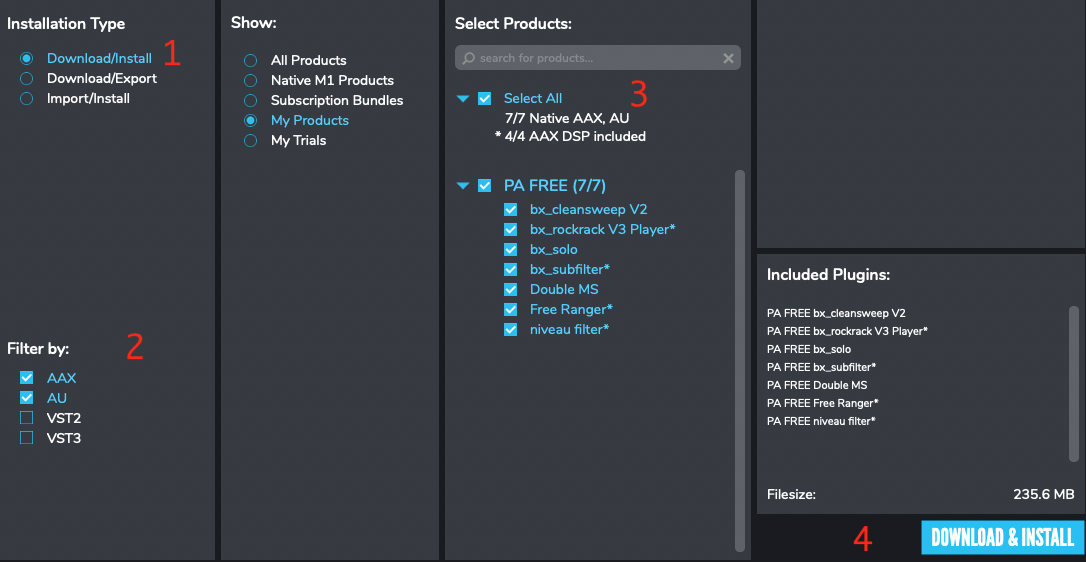This screenshot has width=1086, height=562.
Task: Uncheck niveau filter product
Action: pyautogui.click(x=511, y=329)
